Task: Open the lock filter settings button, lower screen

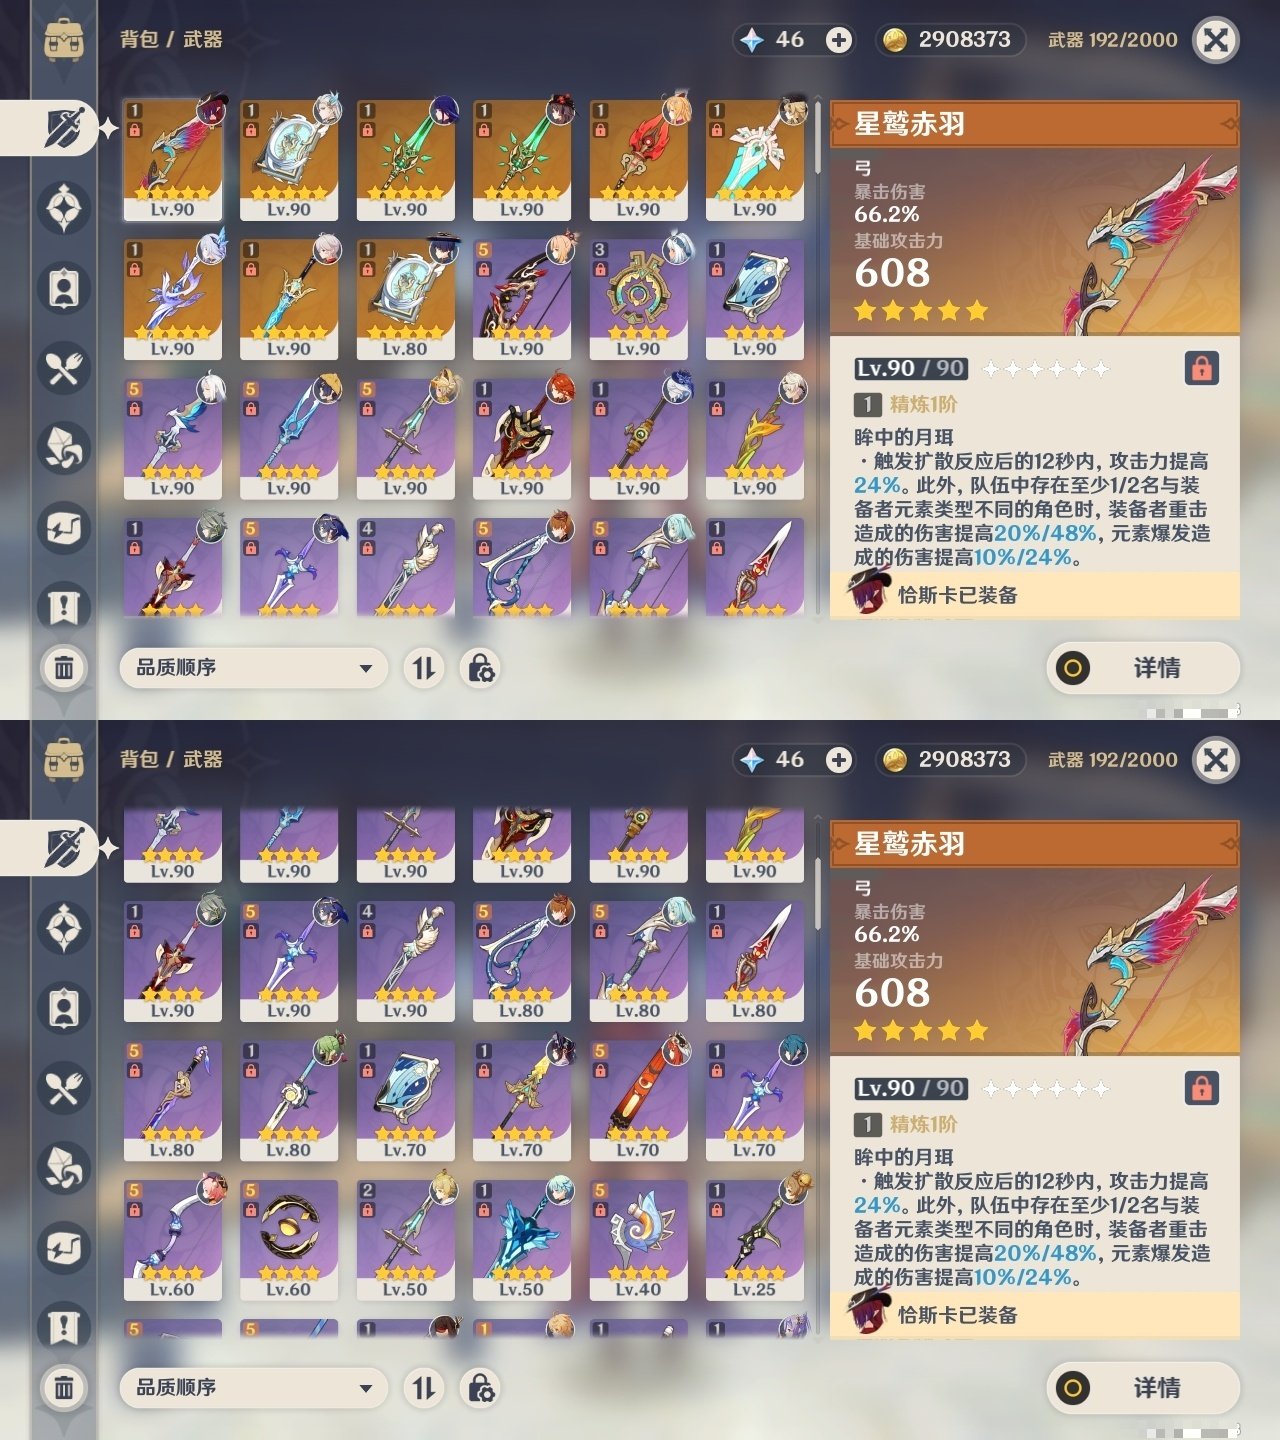Action: (x=480, y=1388)
